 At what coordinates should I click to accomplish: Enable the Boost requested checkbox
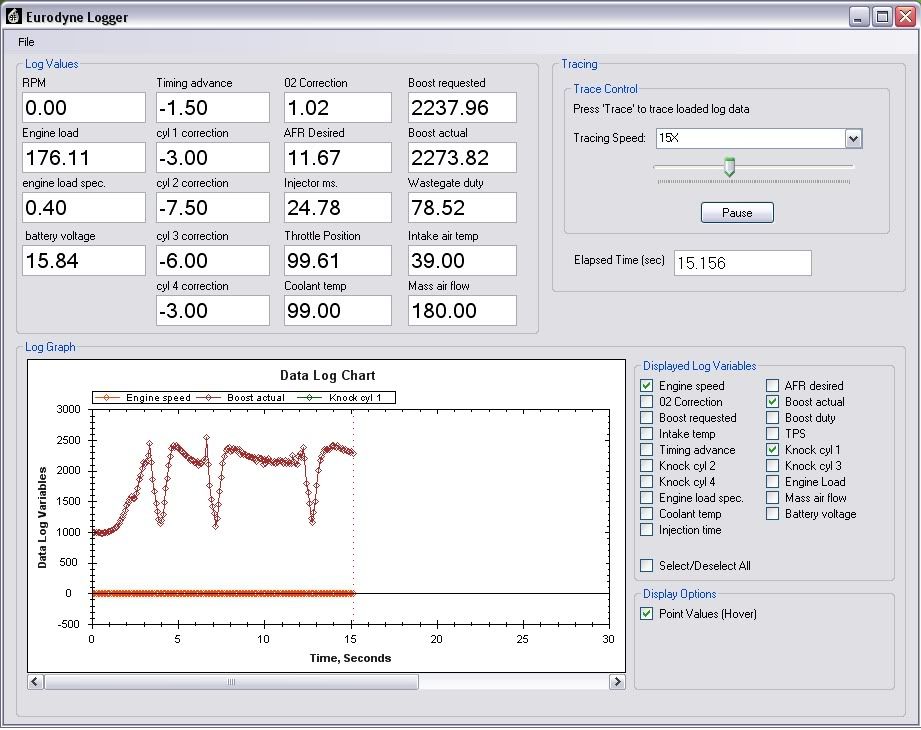click(646, 418)
